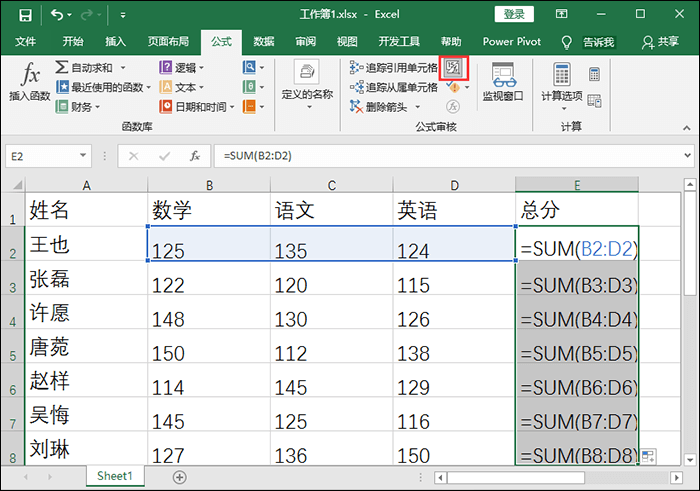Image resolution: width=700 pixels, height=491 pixels.
Task: Click Trace Precedents (追踪引用单元格)
Action: pyautogui.click(x=394, y=68)
